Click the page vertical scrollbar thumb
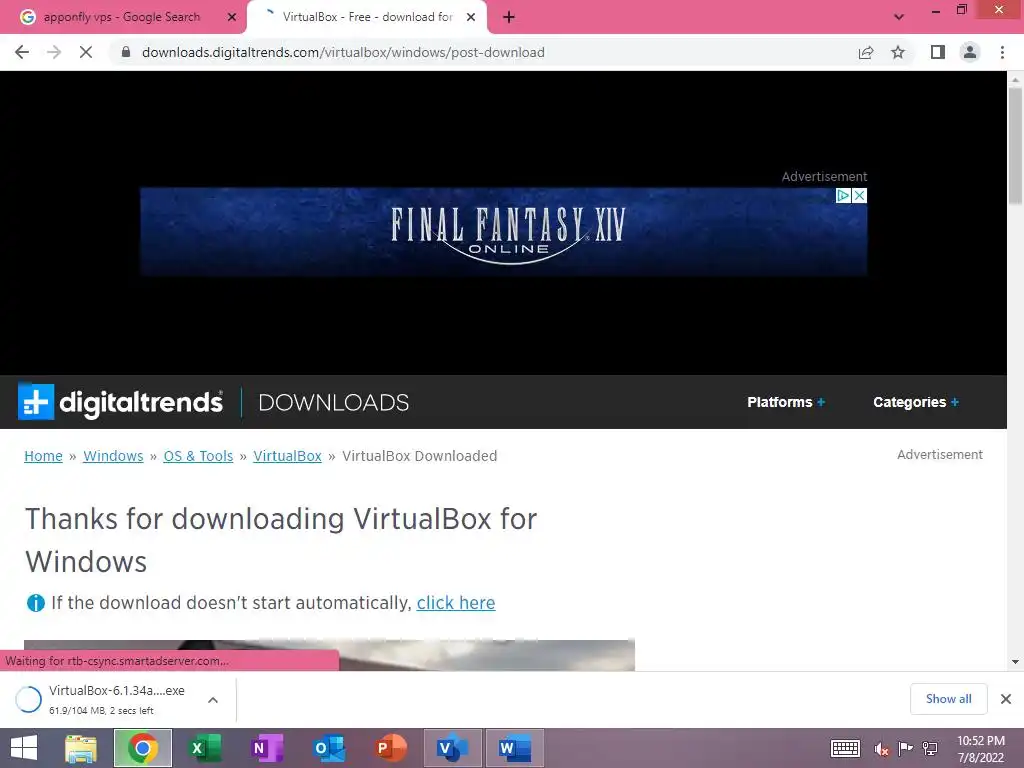The width and height of the screenshot is (1024, 768). coord(1015,146)
